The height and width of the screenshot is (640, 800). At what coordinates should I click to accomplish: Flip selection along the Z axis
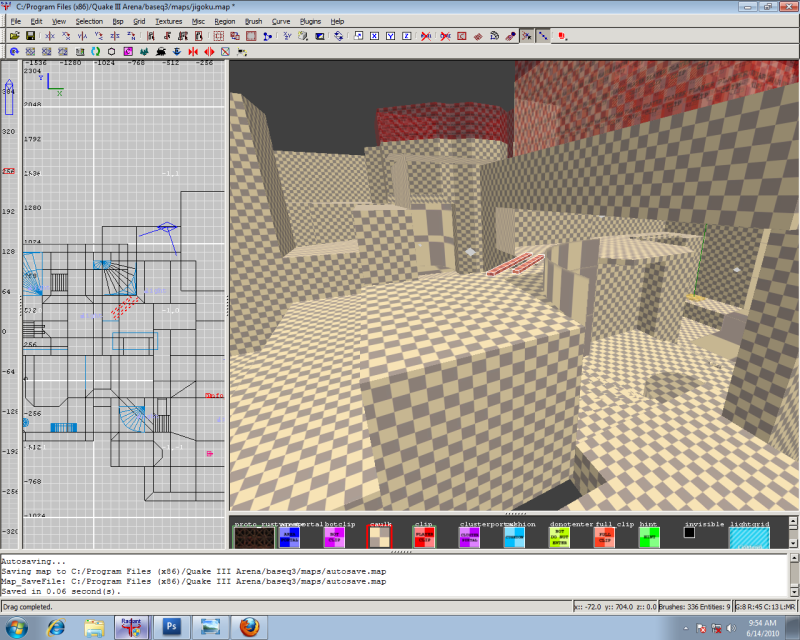click(115, 36)
